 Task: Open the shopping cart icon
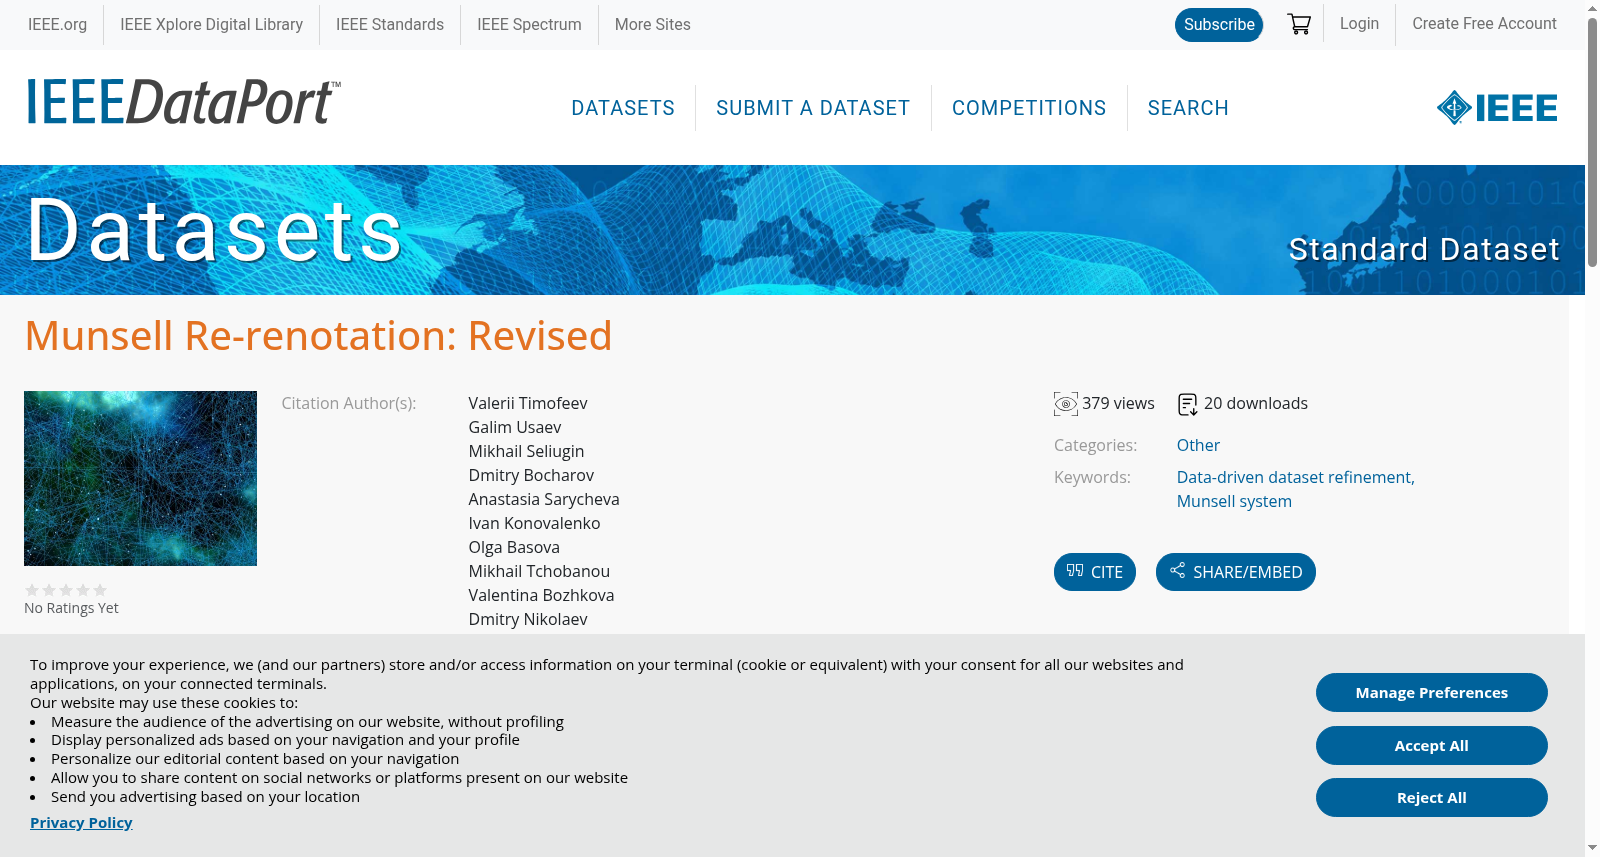pos(1299,24)
